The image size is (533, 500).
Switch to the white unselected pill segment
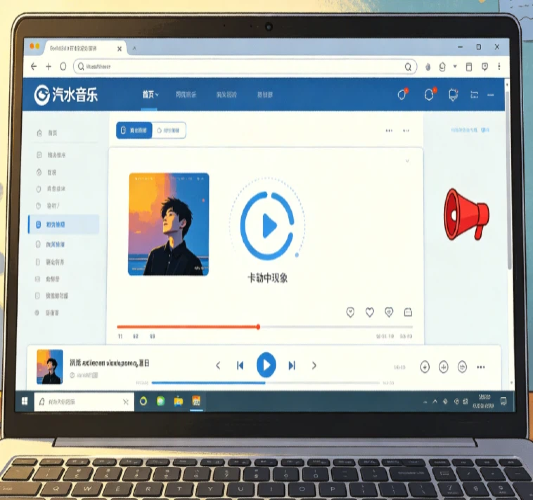point(169,131)
